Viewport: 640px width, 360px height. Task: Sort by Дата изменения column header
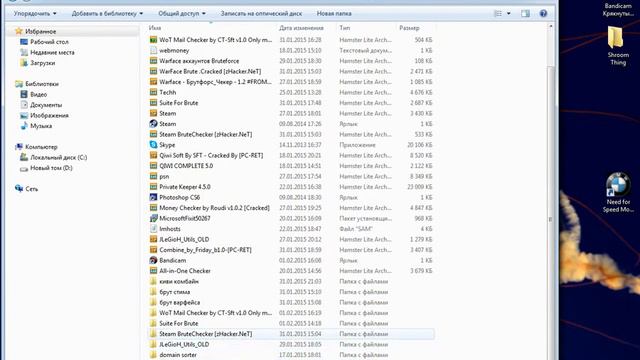[x=301, y=28]
